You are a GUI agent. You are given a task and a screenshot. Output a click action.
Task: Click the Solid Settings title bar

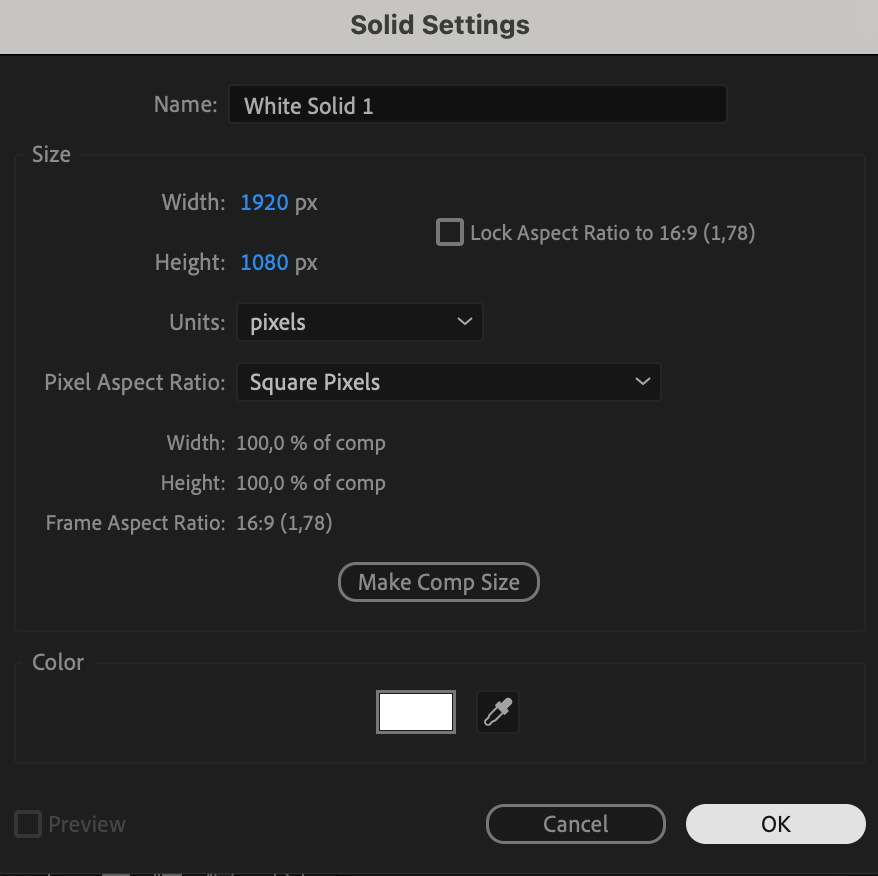tap(439, 25)
